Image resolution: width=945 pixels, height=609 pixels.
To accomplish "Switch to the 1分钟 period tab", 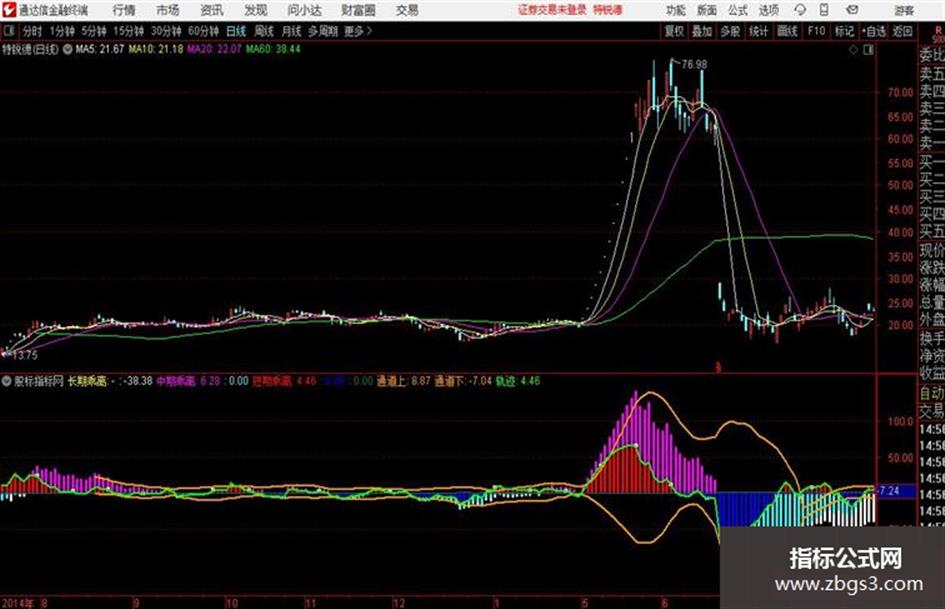I will pyautogui.click(x=61, y=31).
